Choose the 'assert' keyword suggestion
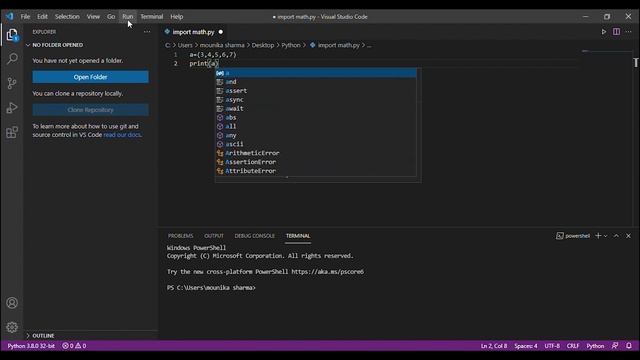This screenshot has height=360, width=640. pos(316,91)
